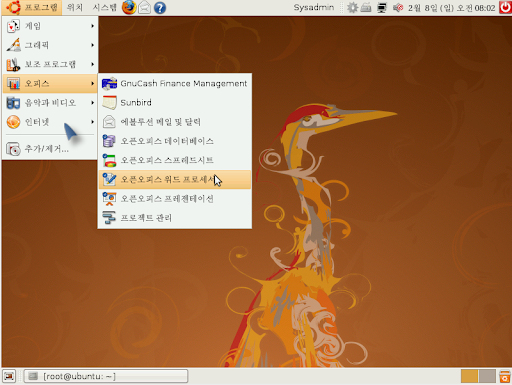This screenshot has height=385, width=512.
Task: Click the GnuCash Finance Management icon
Action: pos(109,83)
